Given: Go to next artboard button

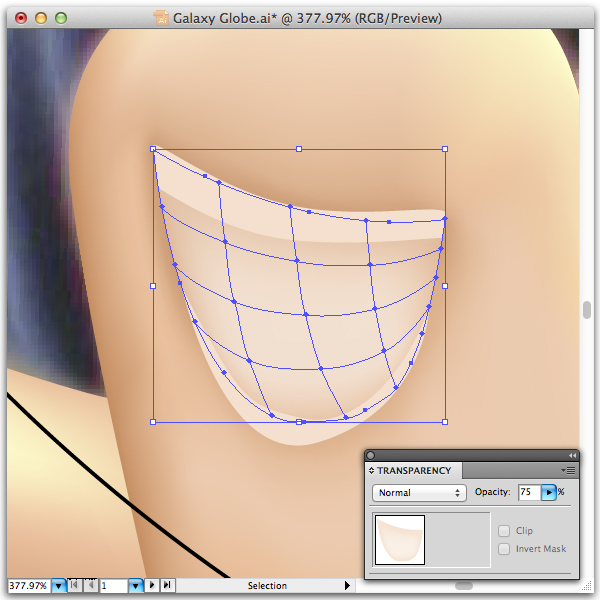Looking at the screenshot, I should click(x=152, y=585).
